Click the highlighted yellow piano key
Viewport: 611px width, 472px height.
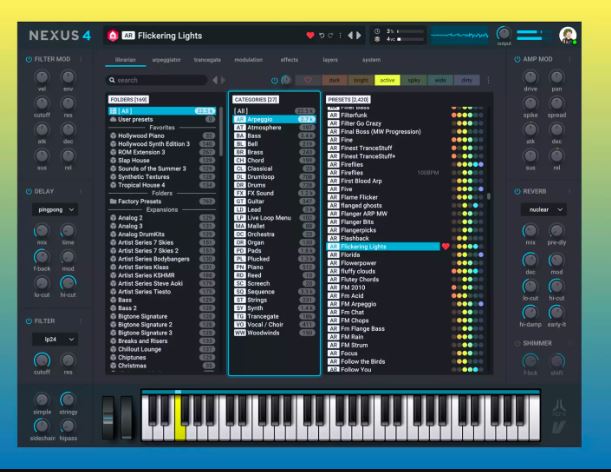click(x=180, y=418)
